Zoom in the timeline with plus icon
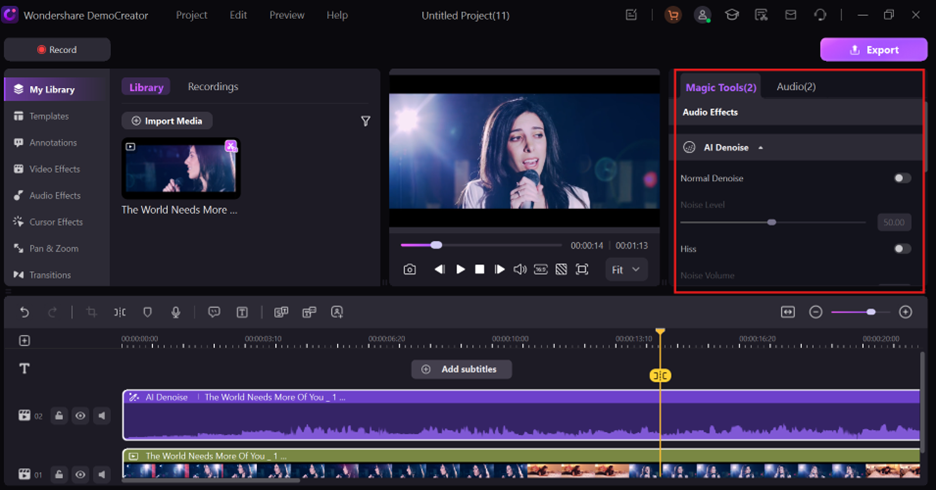Viewport: 936px width, 490px height. point(906,312)
